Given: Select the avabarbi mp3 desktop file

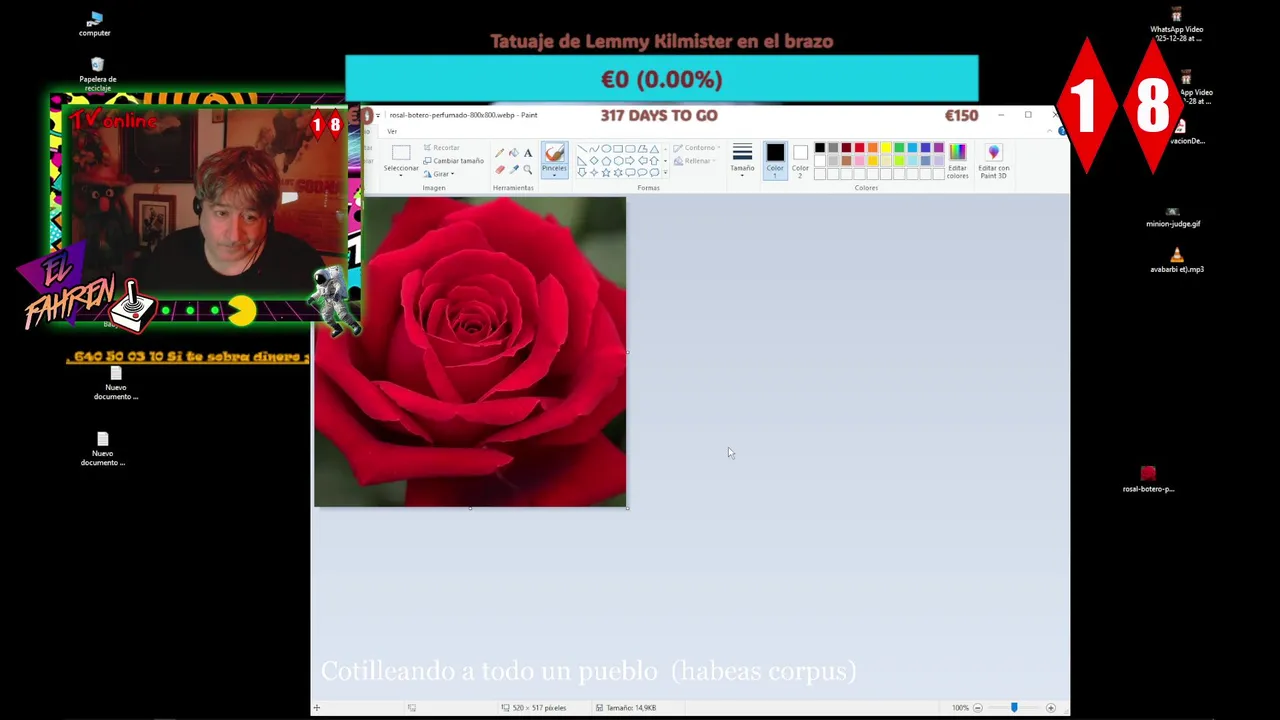Looking at the screenshot, I should click(x=1176, y=261).
